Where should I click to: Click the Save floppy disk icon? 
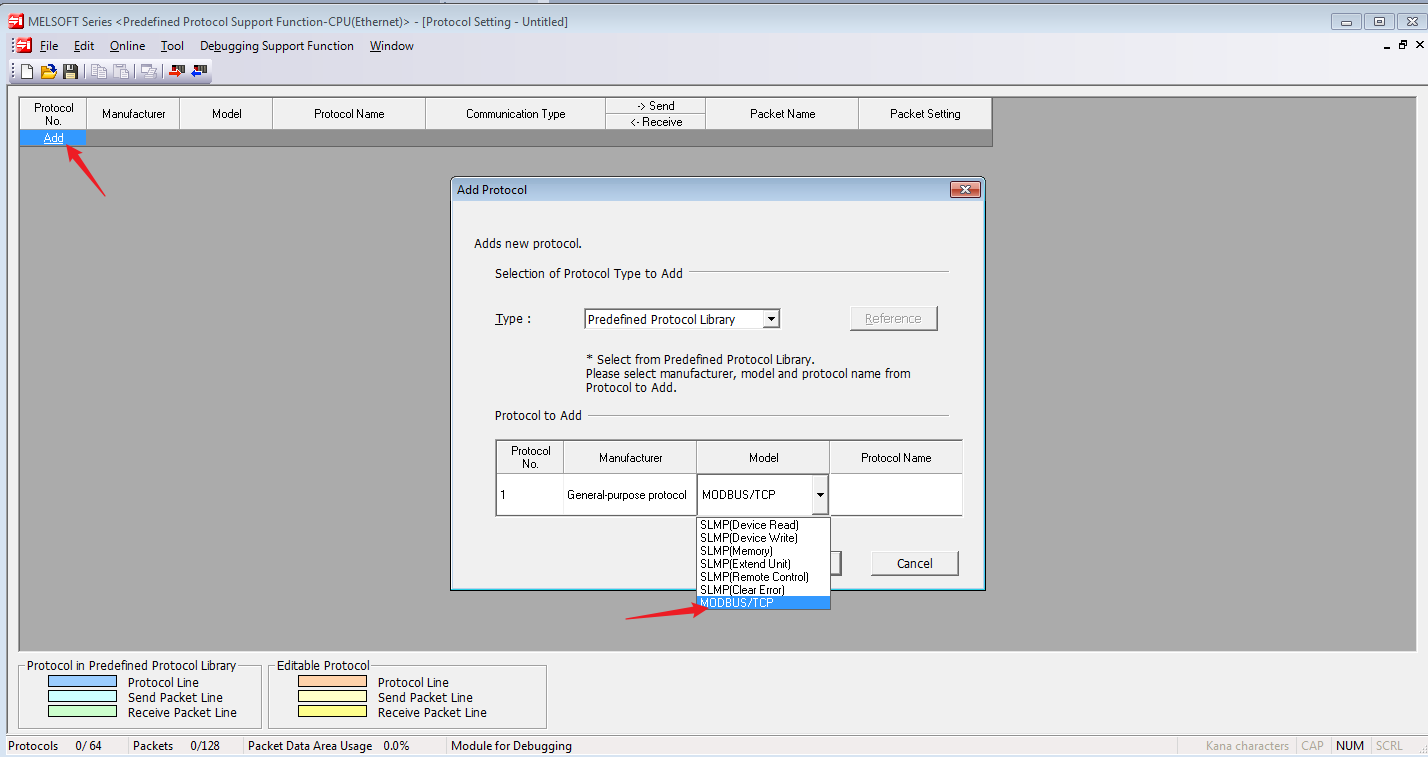(70, 71)
